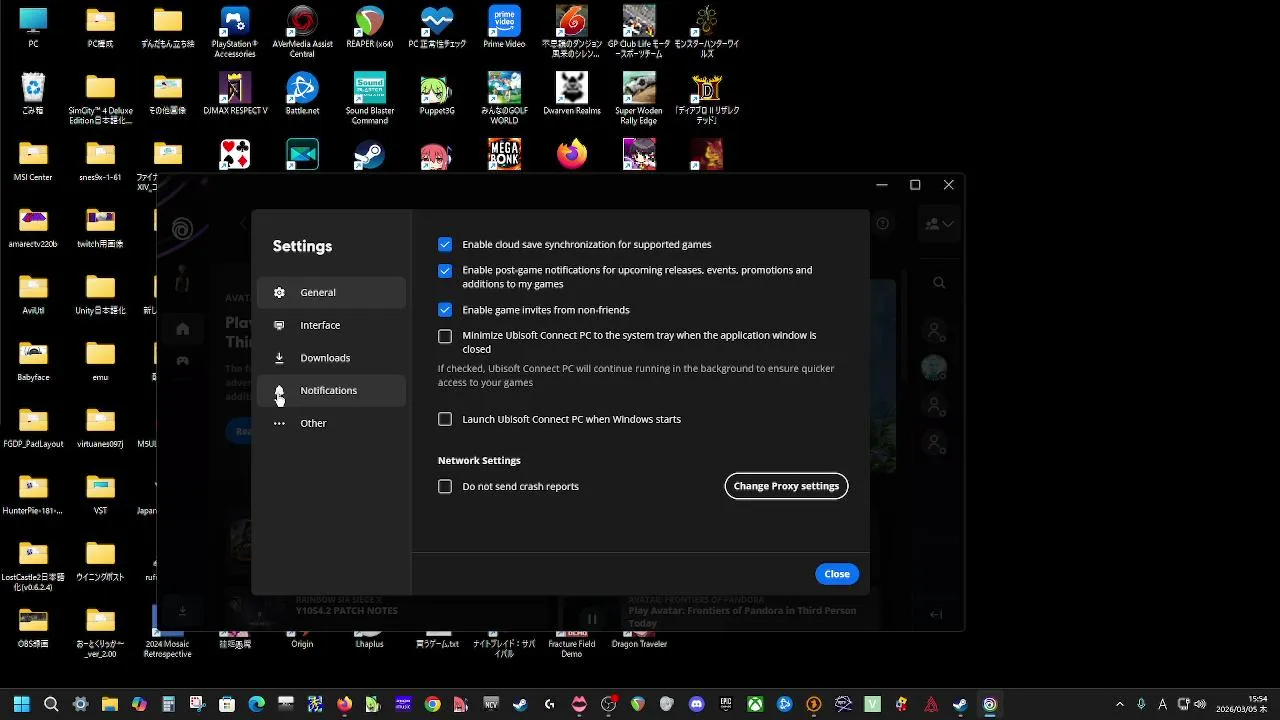The width and height of the screenshot is (1280, 720).
Task: Disable cloud save synchronization checkbox
Action: 445,244
